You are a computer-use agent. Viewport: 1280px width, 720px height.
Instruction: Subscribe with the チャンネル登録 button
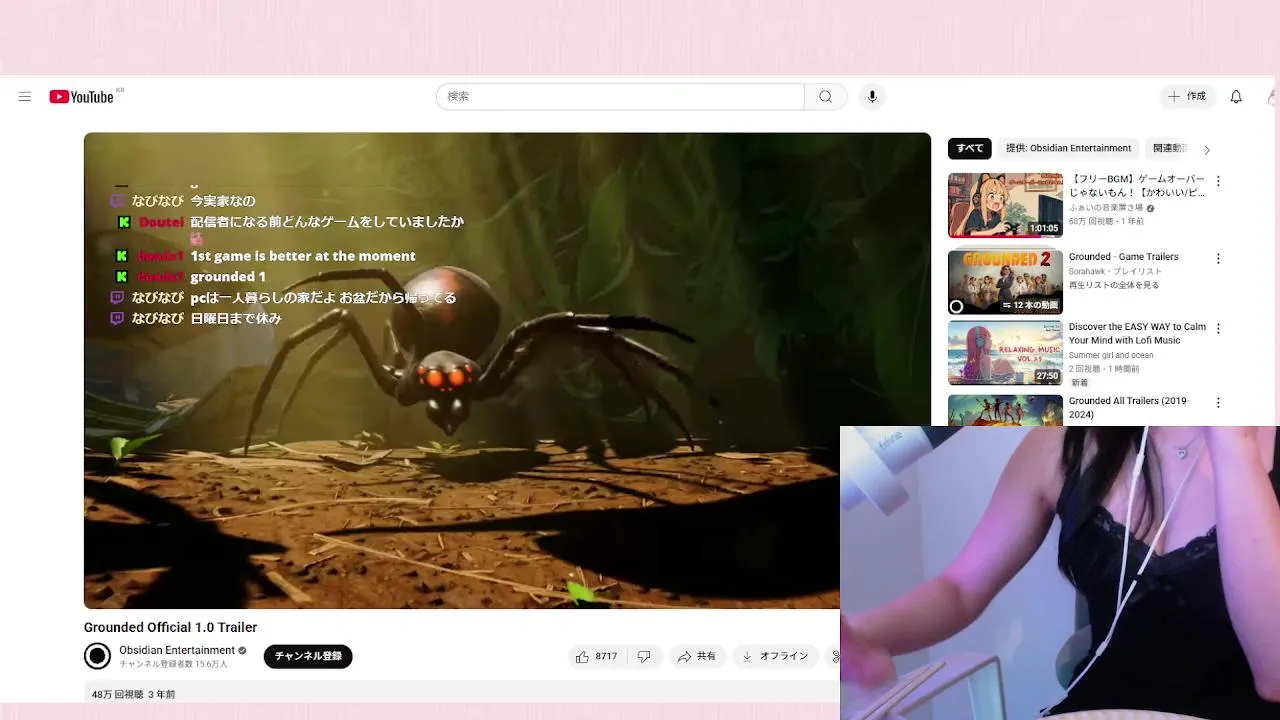[308, 656]
